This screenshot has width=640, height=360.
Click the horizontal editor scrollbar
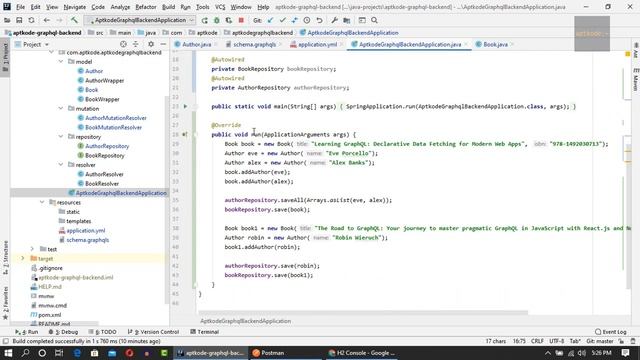click(363, 313)
